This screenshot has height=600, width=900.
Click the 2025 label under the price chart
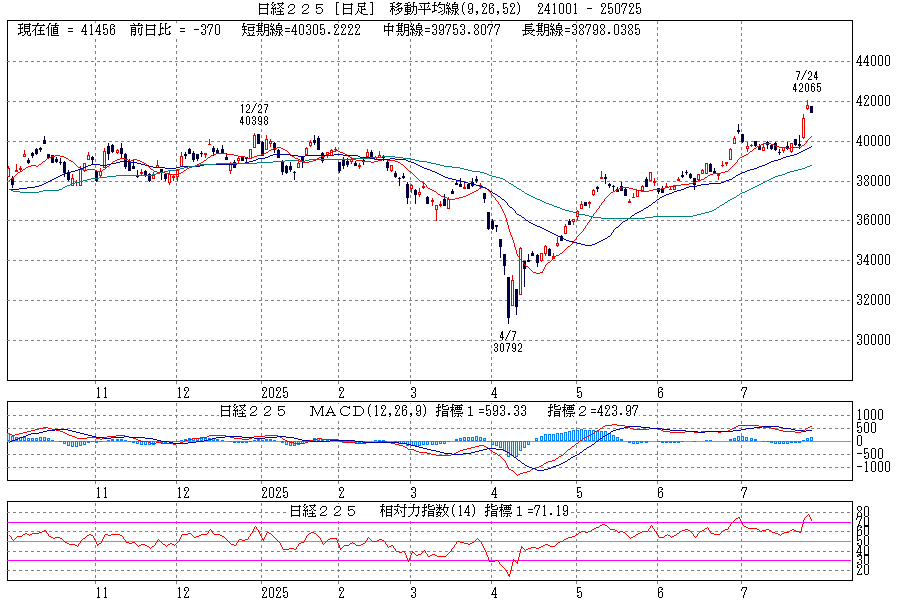(273, 393)
